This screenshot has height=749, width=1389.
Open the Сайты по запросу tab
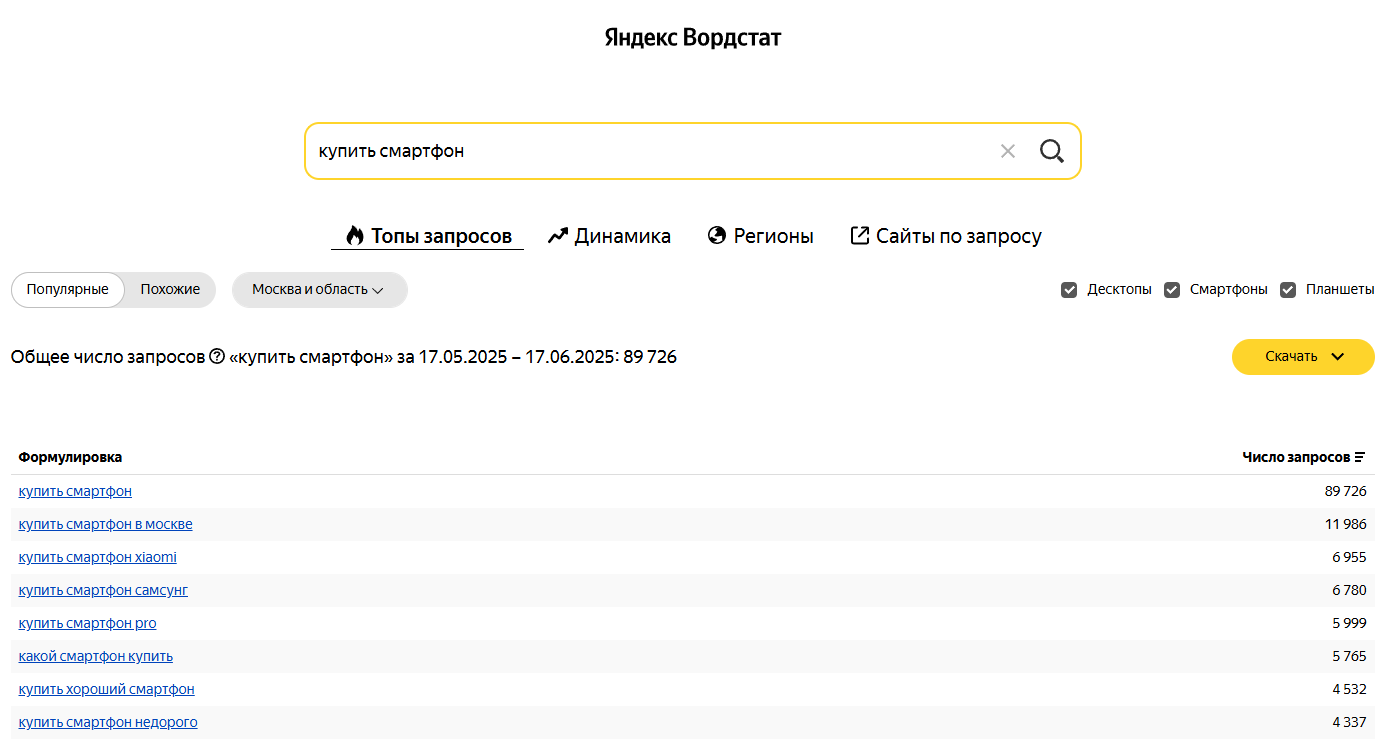(945, 237)
